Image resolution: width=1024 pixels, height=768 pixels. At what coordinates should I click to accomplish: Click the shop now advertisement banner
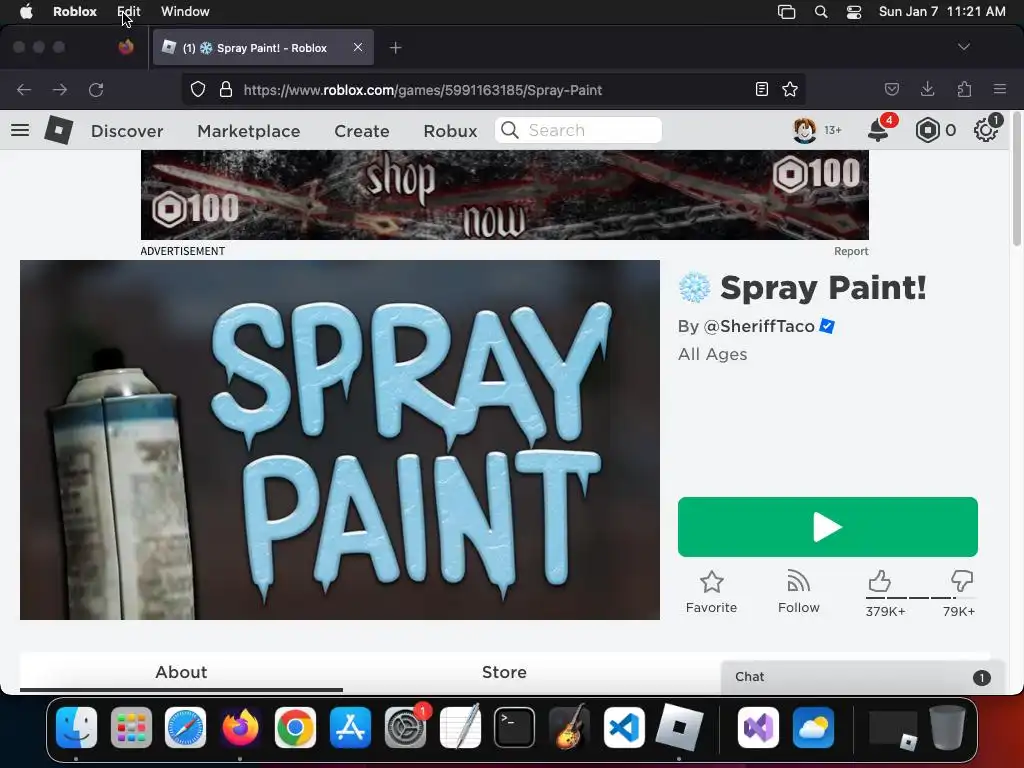pos(505,195)
